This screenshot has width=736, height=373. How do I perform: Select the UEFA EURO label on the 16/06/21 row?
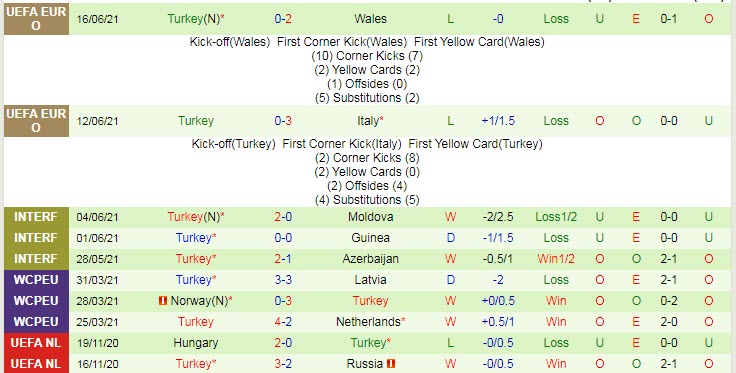click(36, 19)
